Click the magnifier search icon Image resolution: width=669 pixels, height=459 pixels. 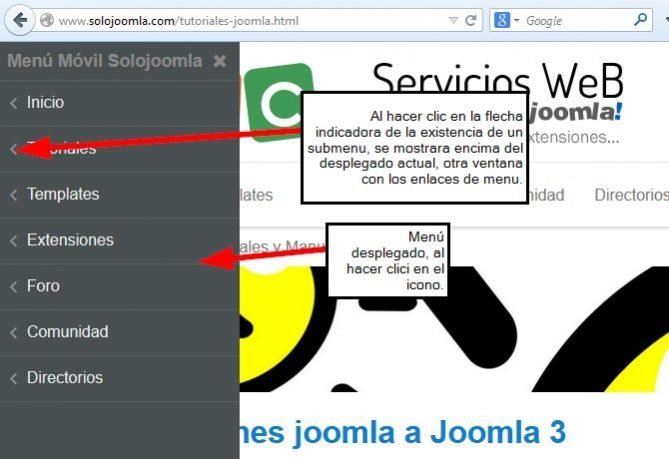tap(640, 20)
